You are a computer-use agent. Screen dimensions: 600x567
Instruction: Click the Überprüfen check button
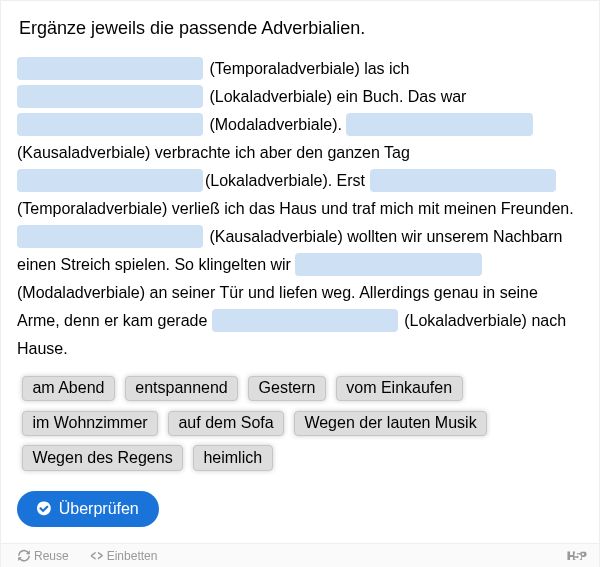click(88, 509)
